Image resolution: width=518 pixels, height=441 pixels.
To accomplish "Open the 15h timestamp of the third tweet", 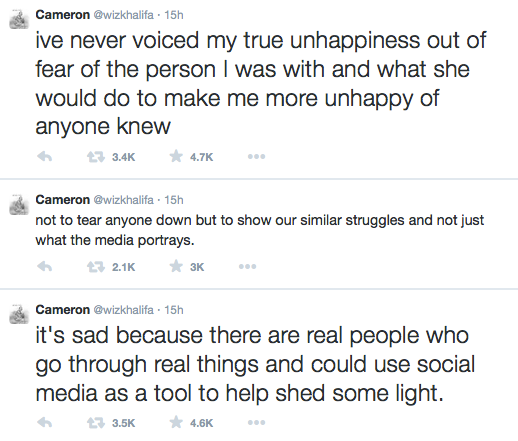I will (x=174, y=310).
